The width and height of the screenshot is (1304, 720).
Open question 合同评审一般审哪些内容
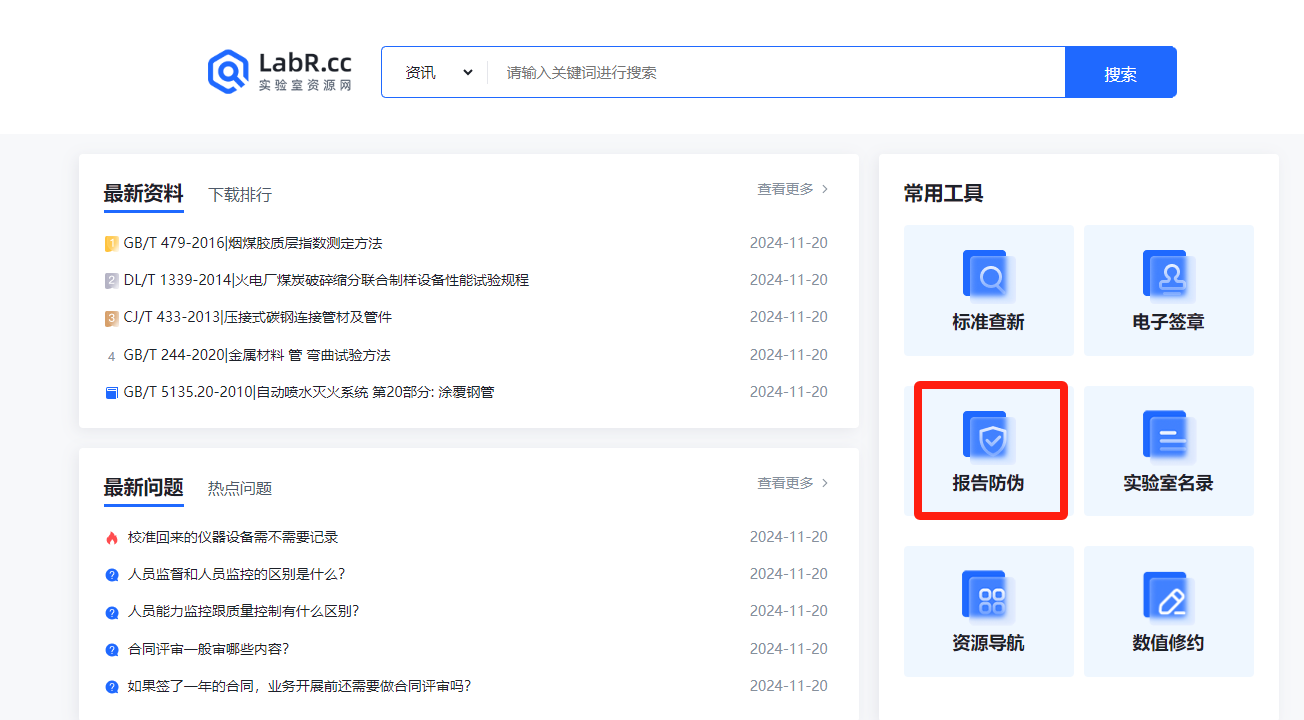(208, 649)
